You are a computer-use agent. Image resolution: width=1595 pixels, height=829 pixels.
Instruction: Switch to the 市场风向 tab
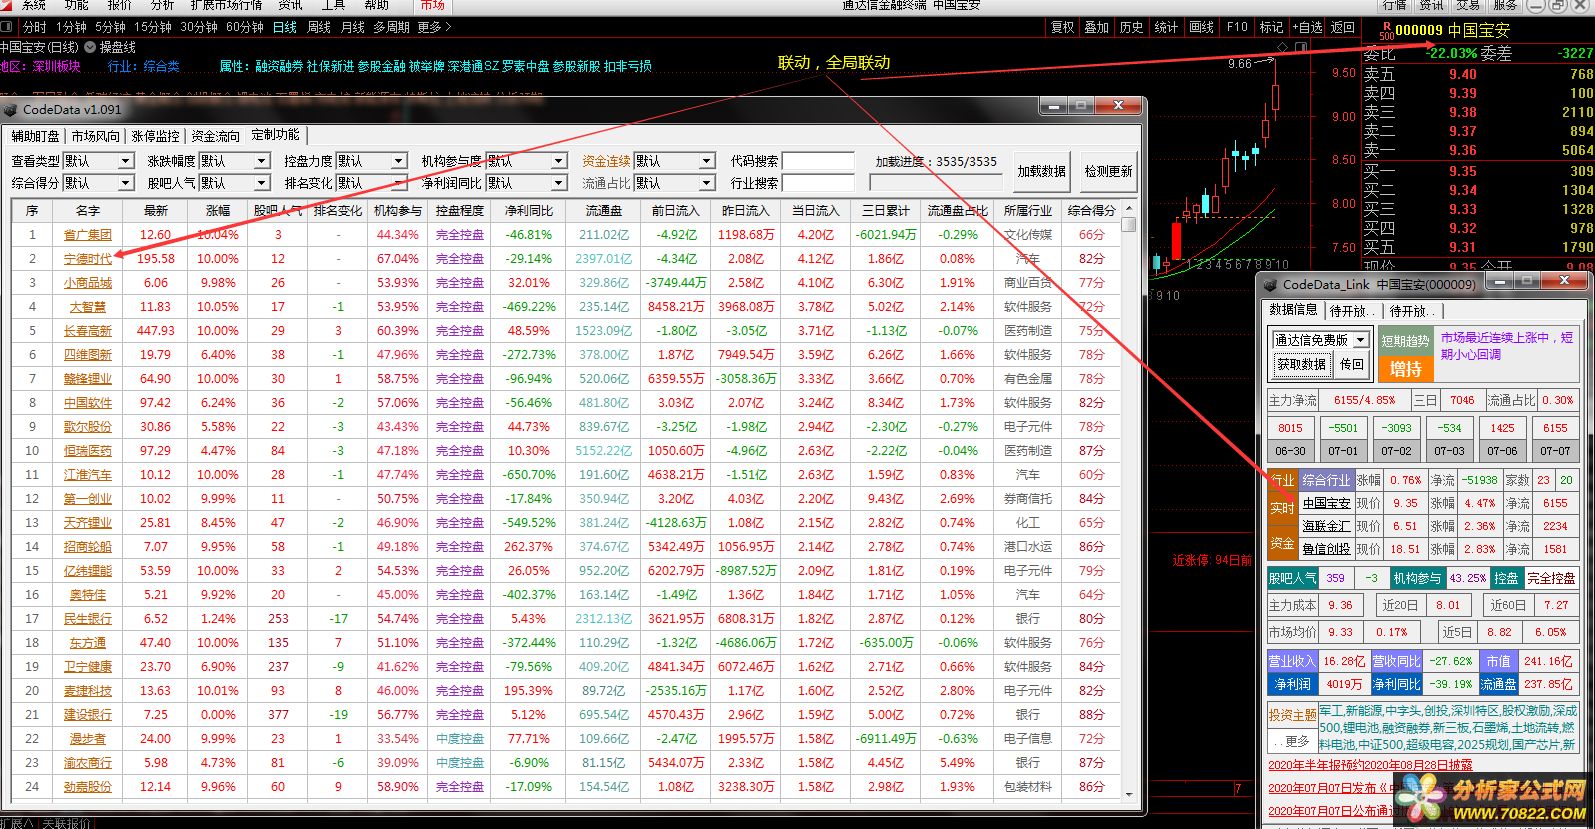point(95,136)
